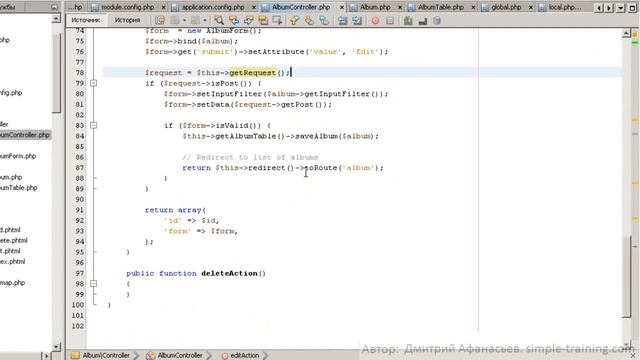The width and height of the screenshot is (640, 360).
Task: Jump to last edit location icon
Action: pos(160,20)
